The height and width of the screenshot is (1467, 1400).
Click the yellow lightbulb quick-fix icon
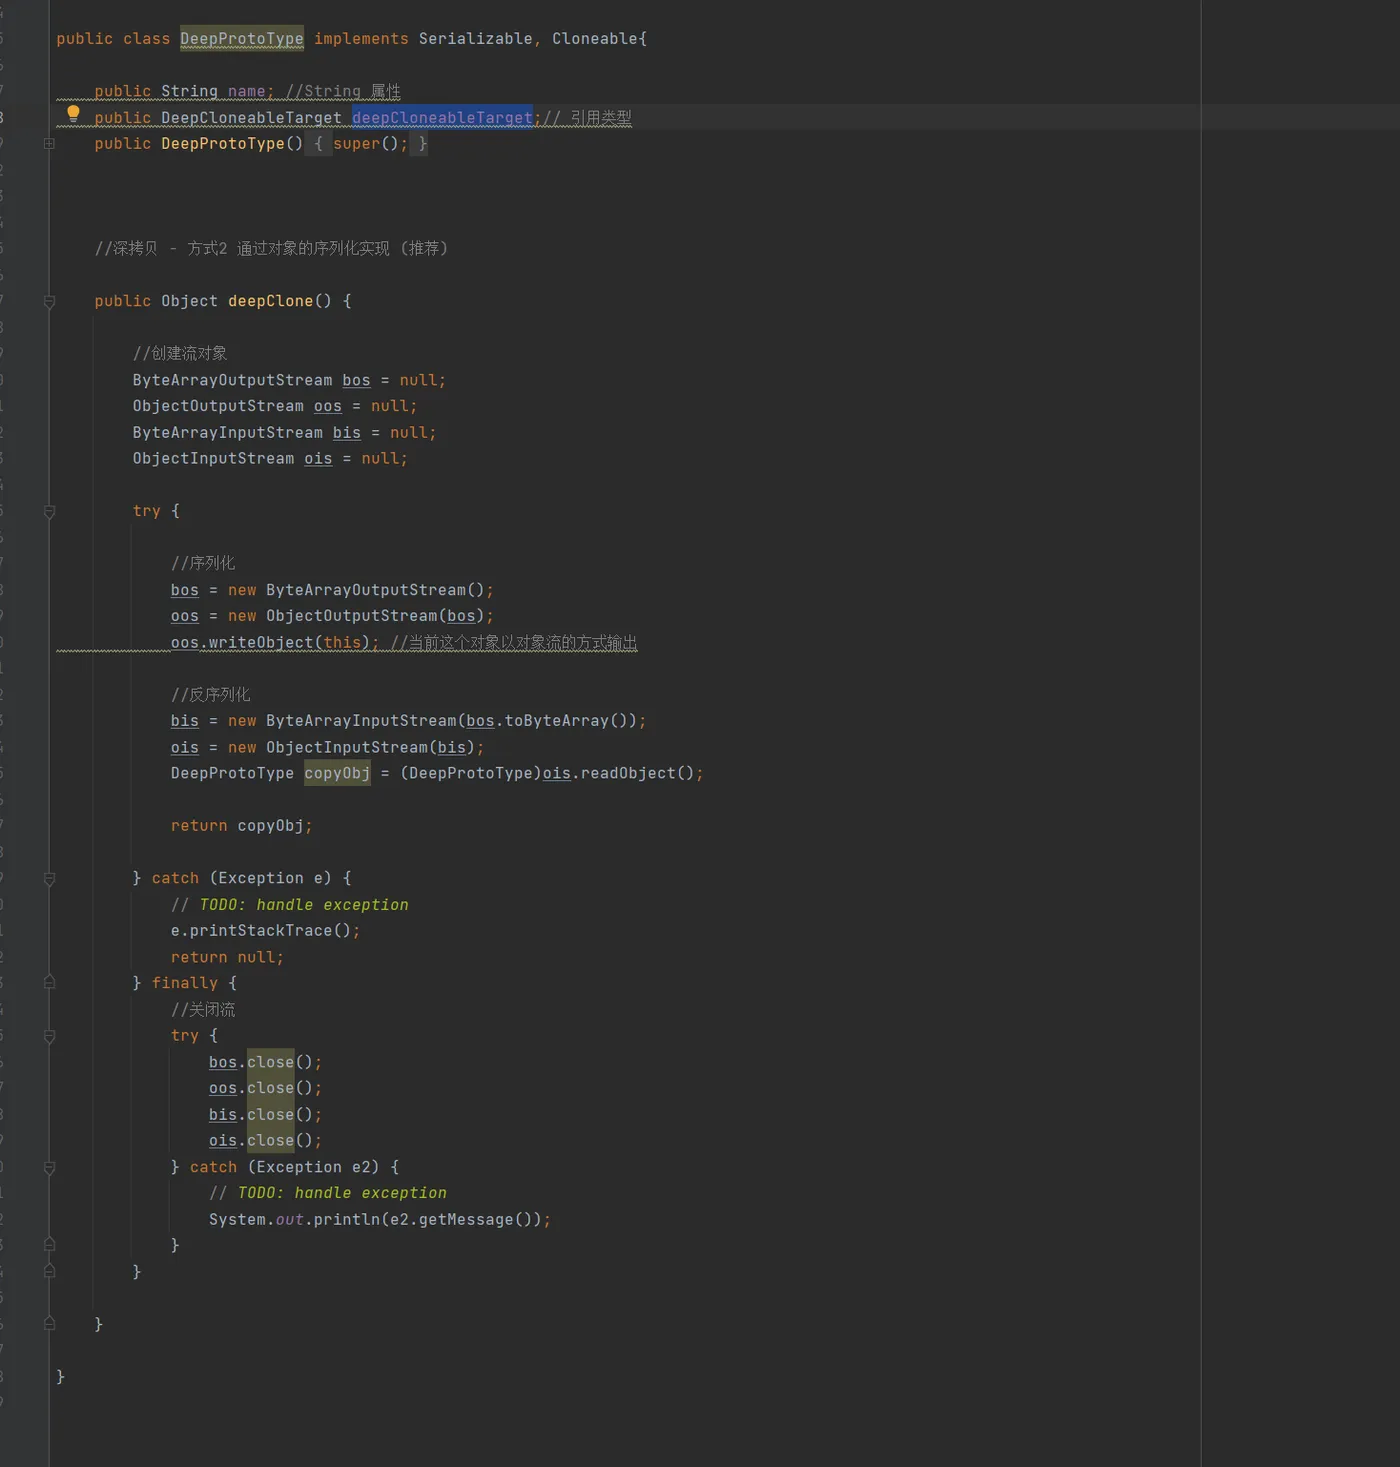[73, 114]
